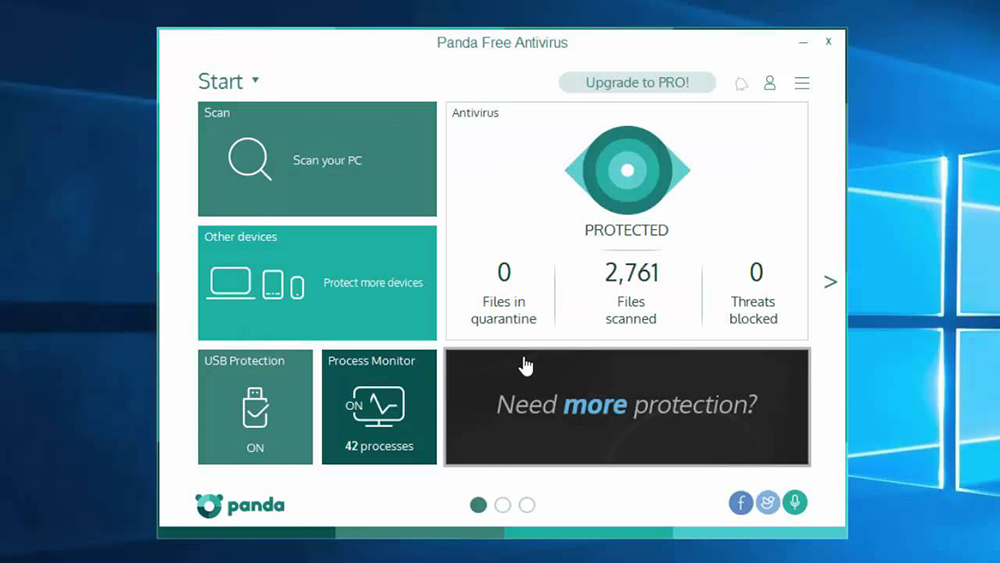The width and height of the screenshot is (1000, 563).
Task: Select the second page indicator dot
Action: pyautogui.click(x=503, y=505)
